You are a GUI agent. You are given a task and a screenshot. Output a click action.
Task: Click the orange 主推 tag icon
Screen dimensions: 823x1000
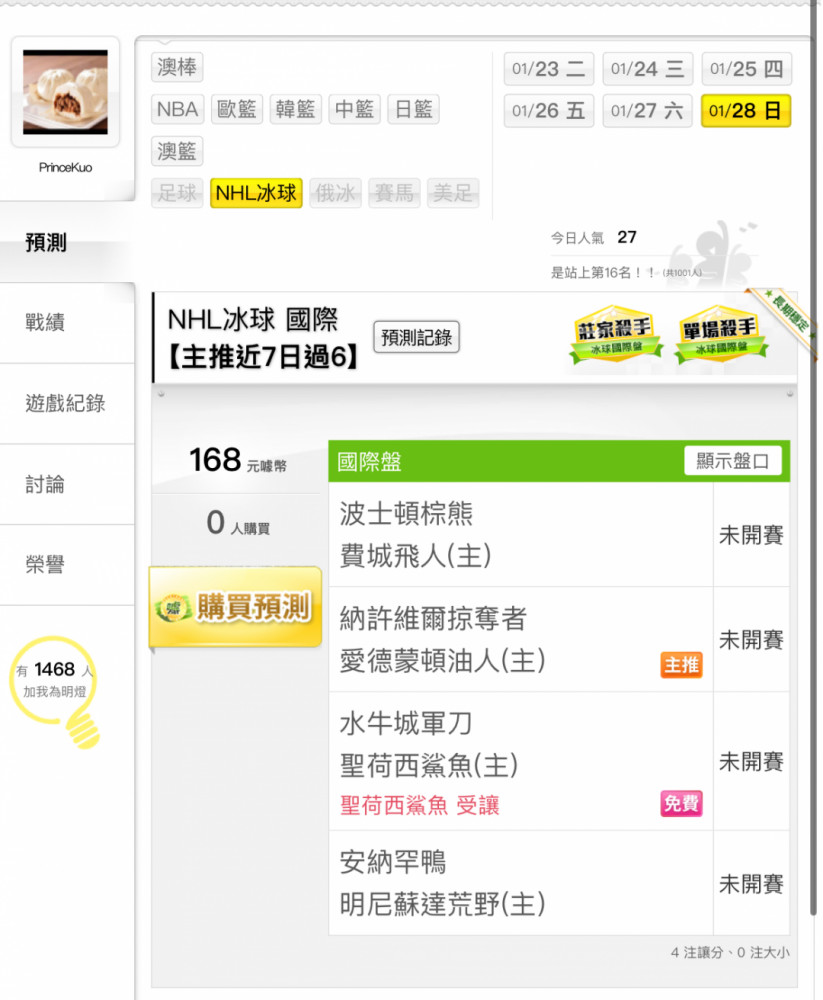click(681, 665)
